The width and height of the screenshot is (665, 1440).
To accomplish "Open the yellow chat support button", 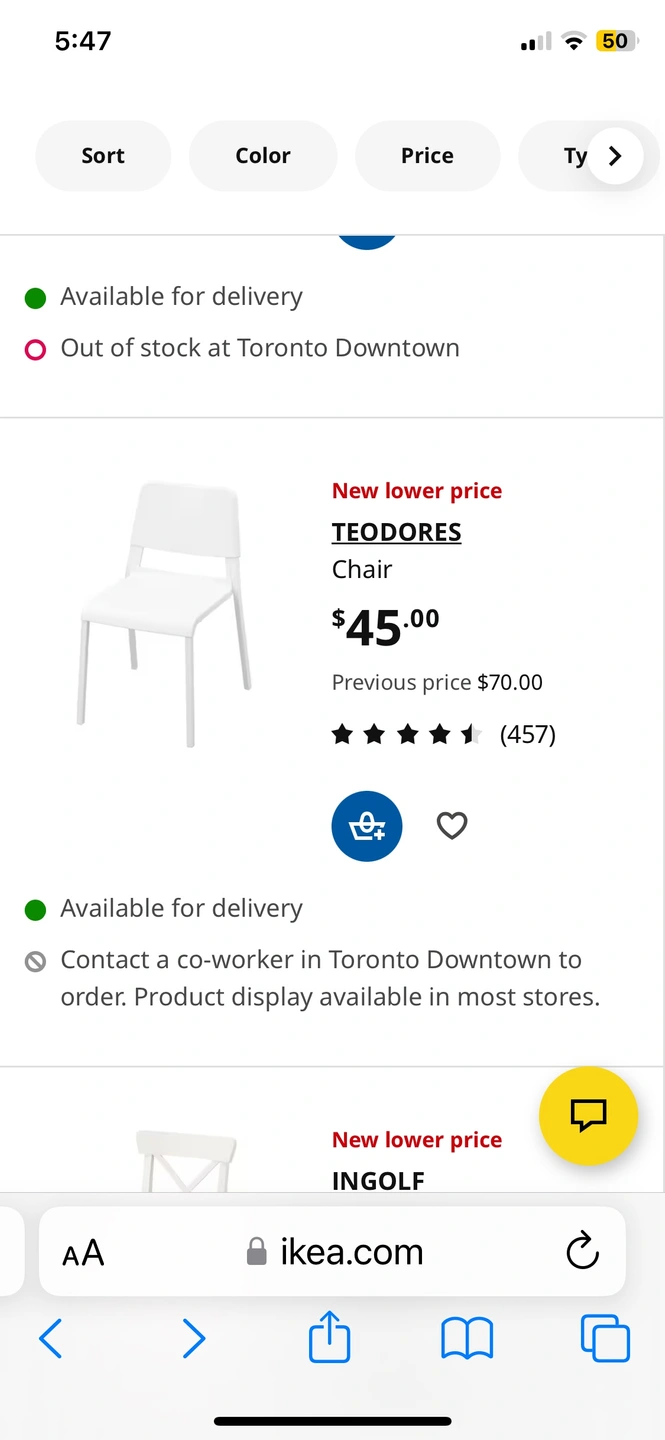I will click(x=588, y=1116).
